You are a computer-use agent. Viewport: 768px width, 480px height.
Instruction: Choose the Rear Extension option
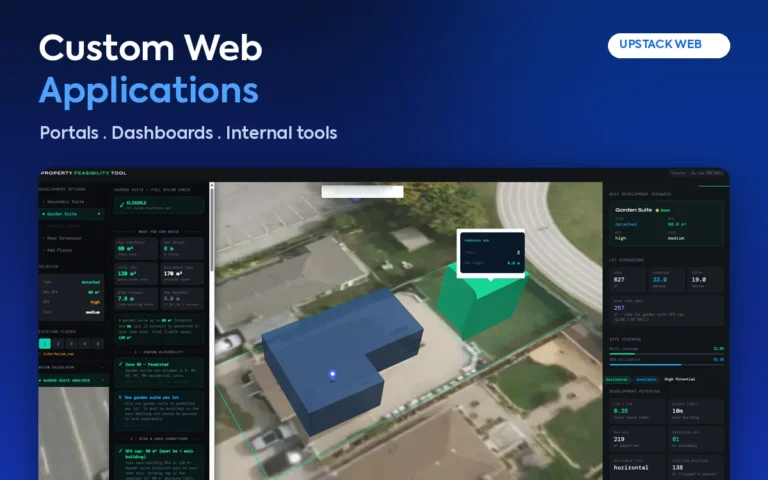click(x=71, y=238)
